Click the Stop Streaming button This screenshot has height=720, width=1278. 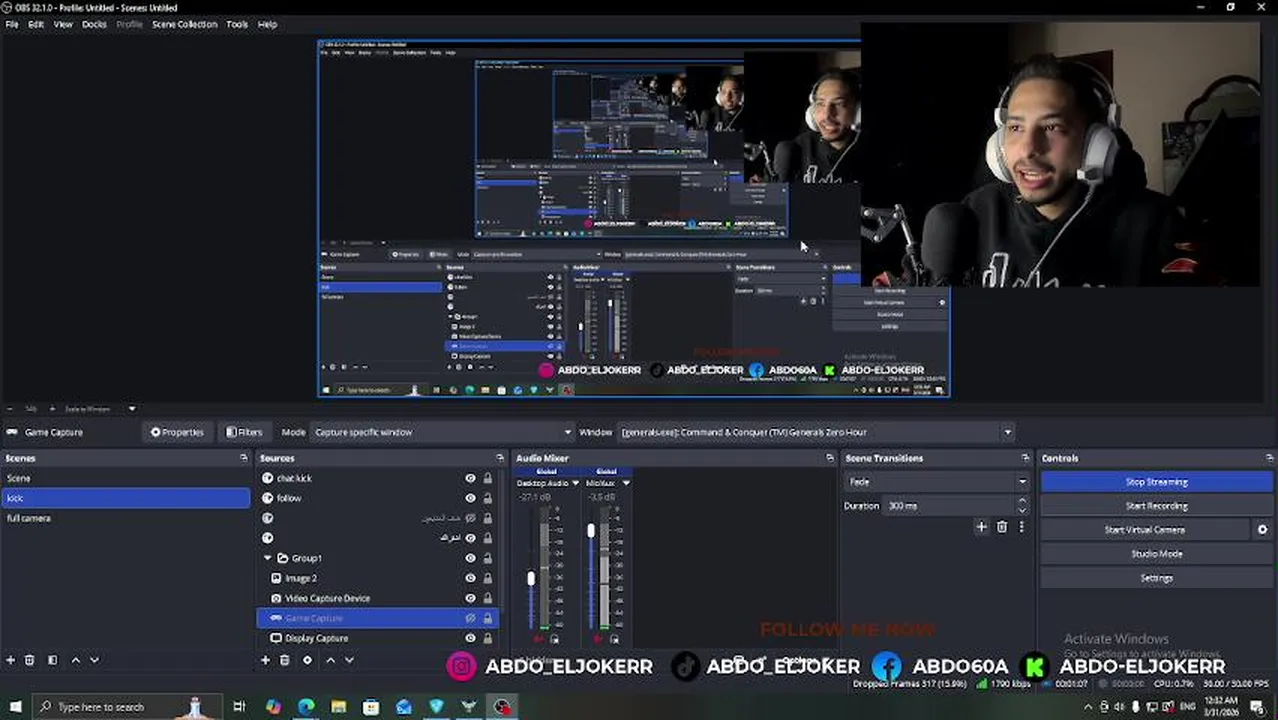(1157, 482)
